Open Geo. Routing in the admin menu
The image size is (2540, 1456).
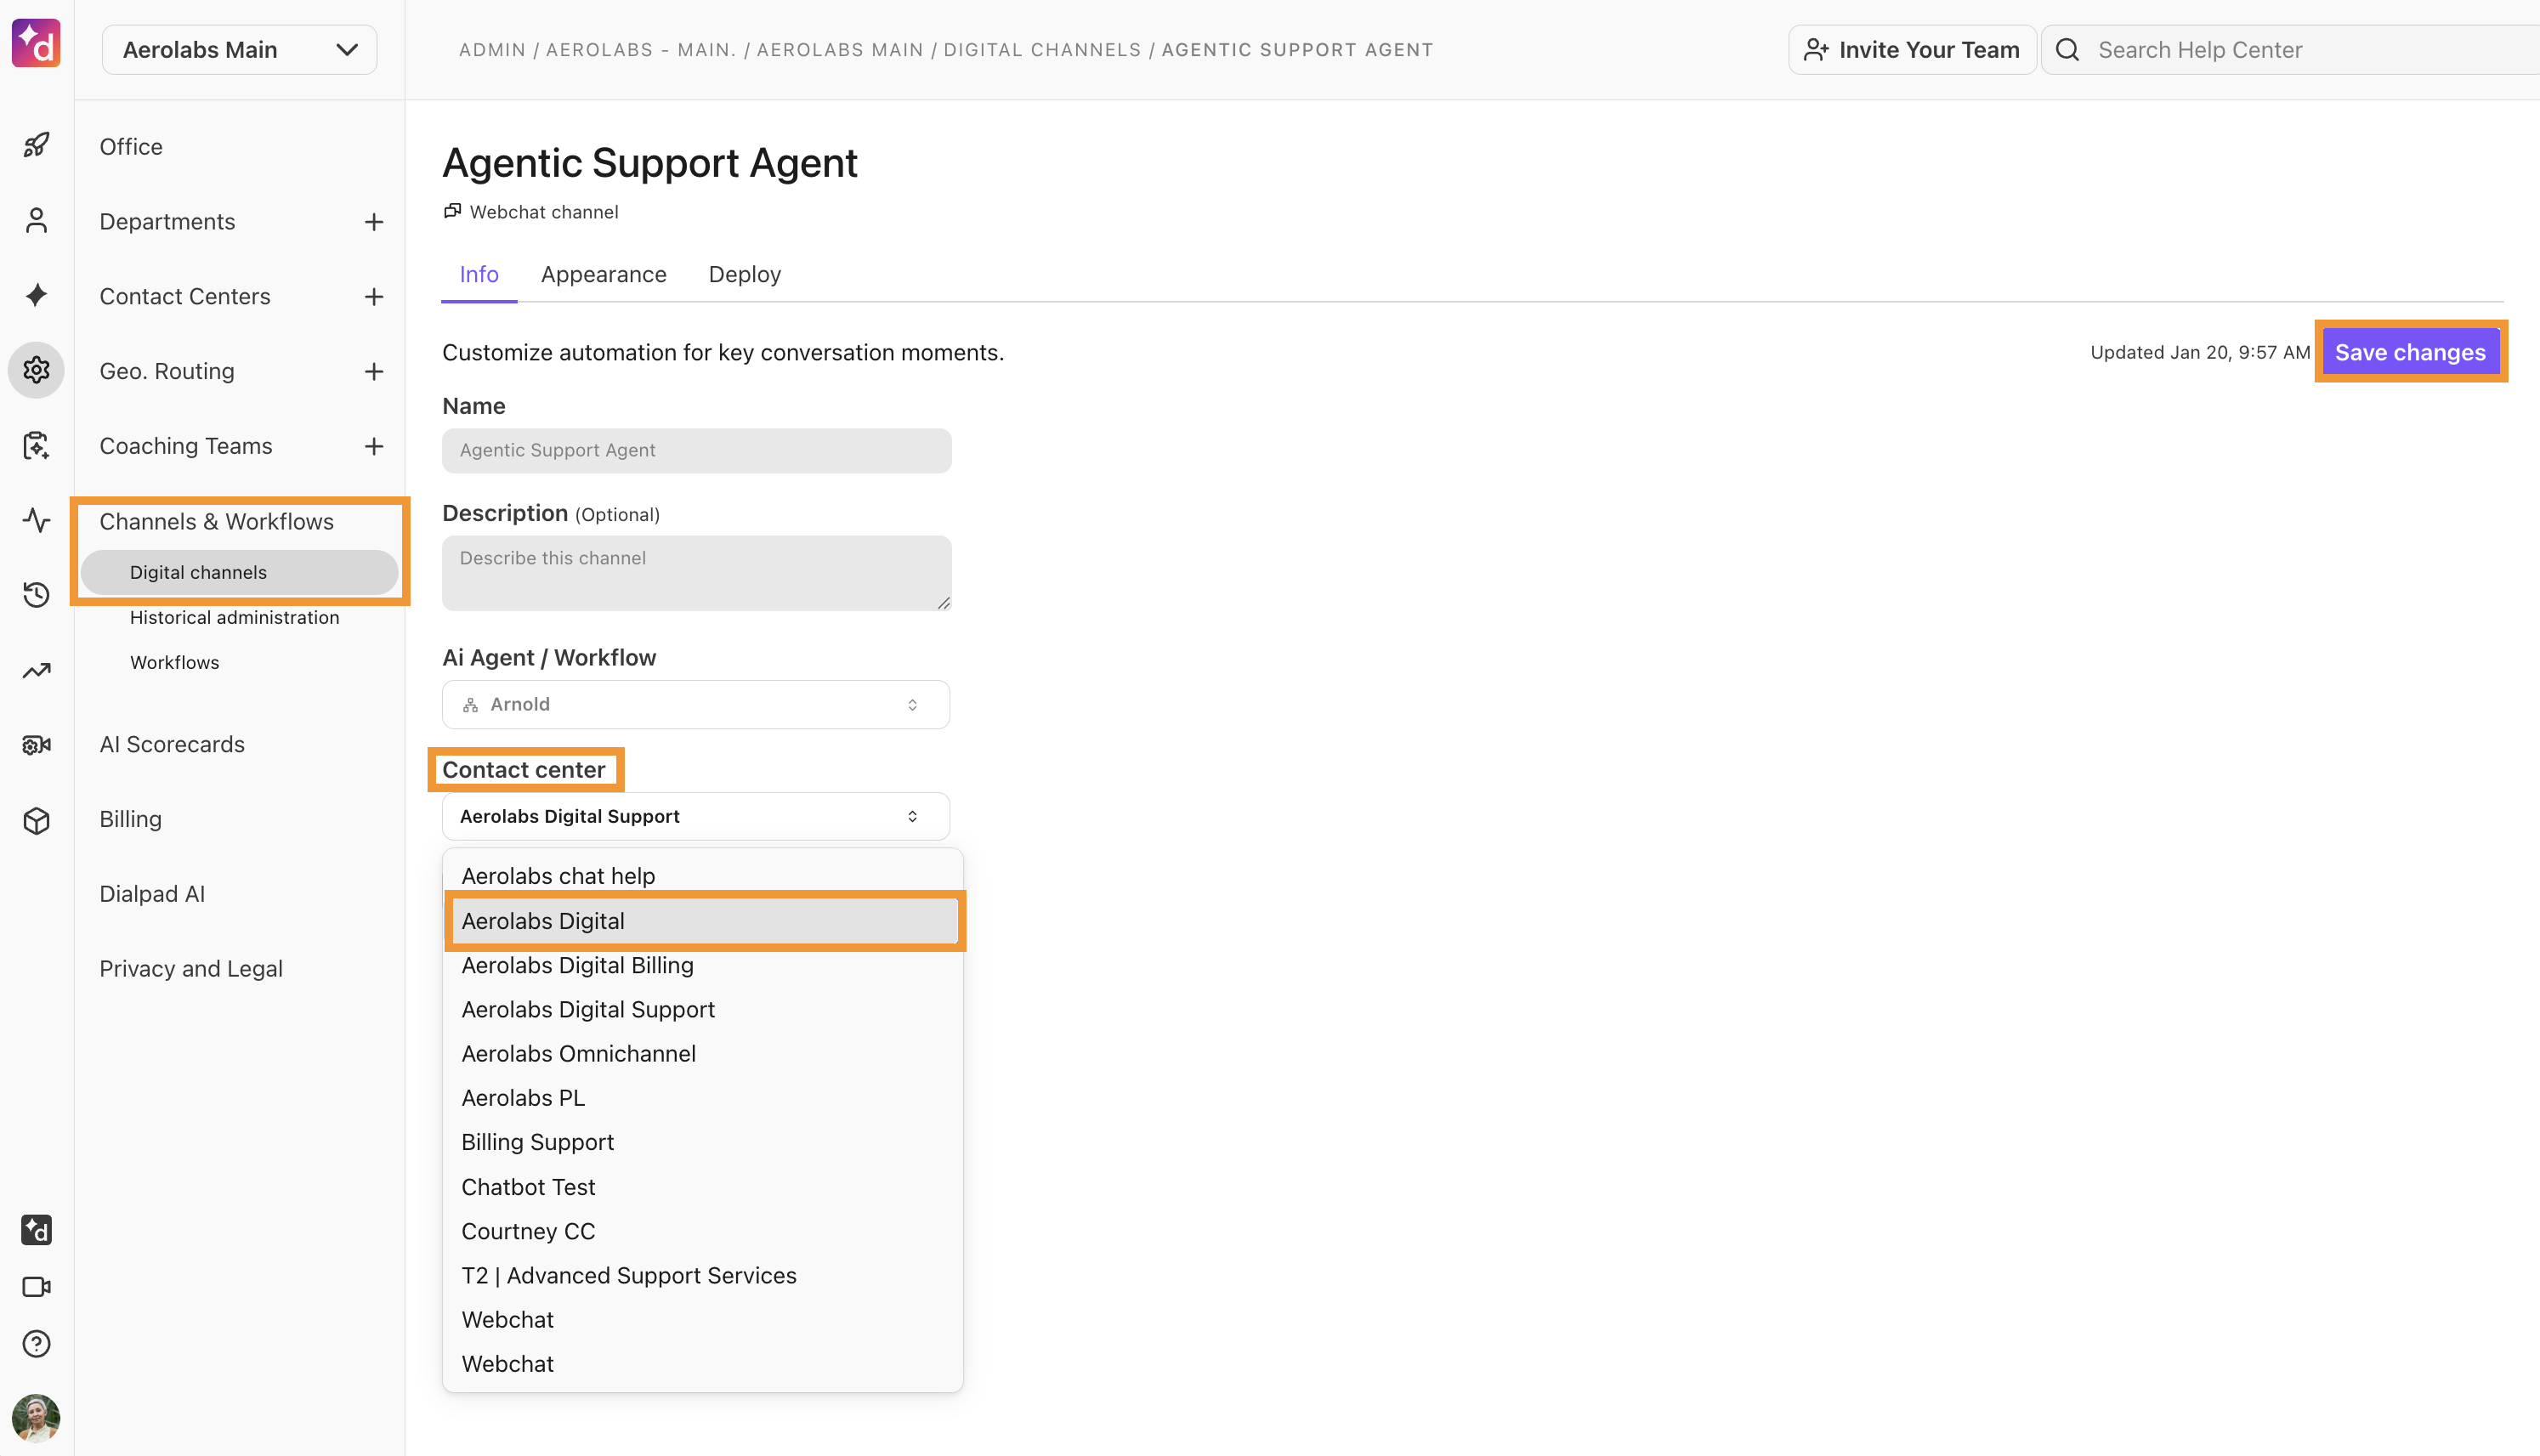pos(167,372)
